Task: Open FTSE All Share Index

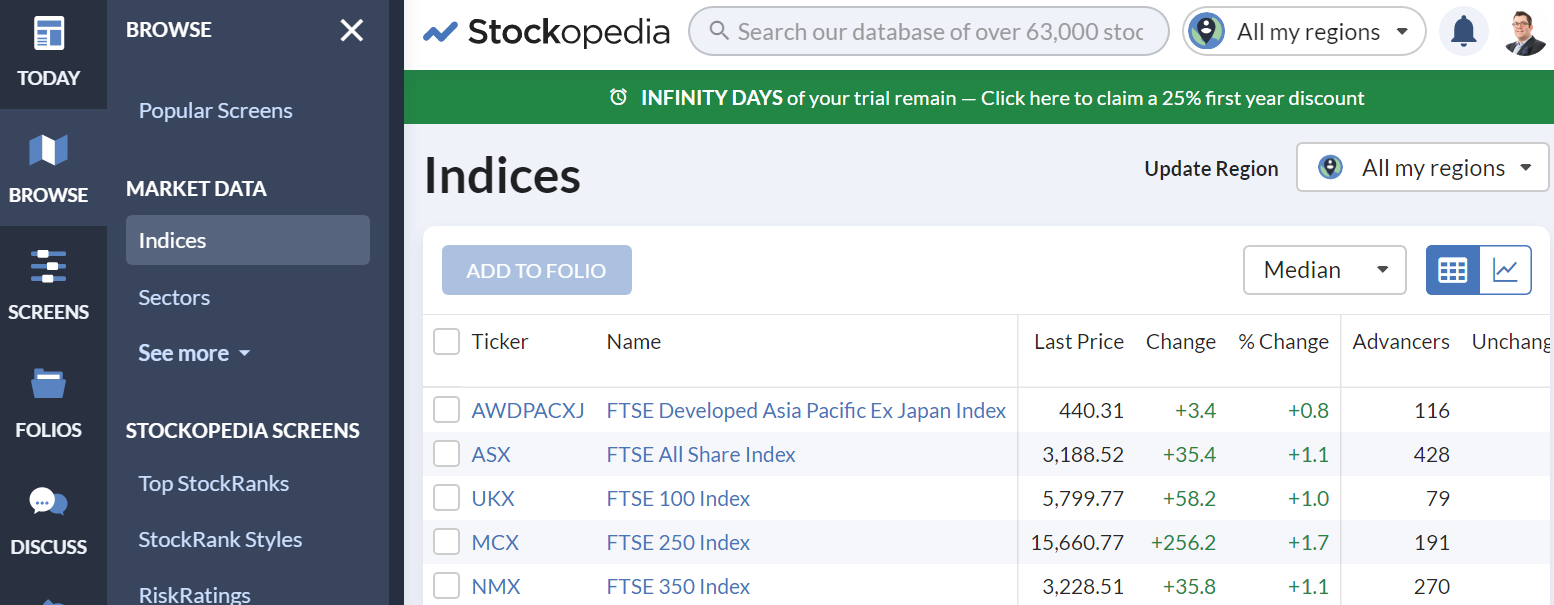Action: pyautogui.click(x=701, y=454)
